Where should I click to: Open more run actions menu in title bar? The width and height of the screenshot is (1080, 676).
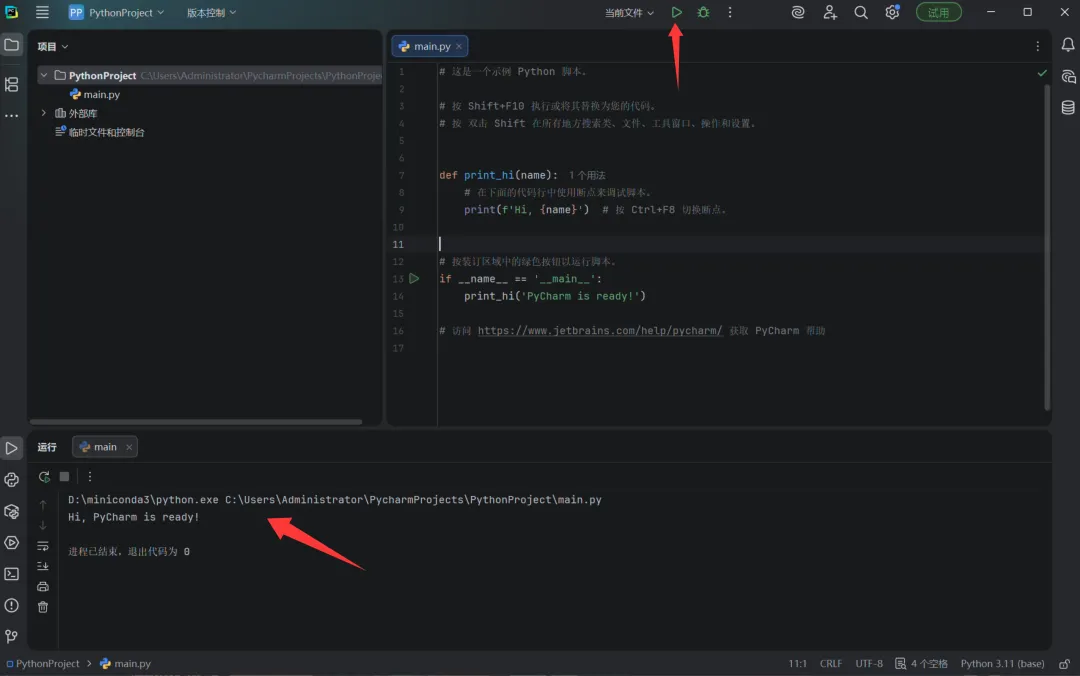click(730, 12)
